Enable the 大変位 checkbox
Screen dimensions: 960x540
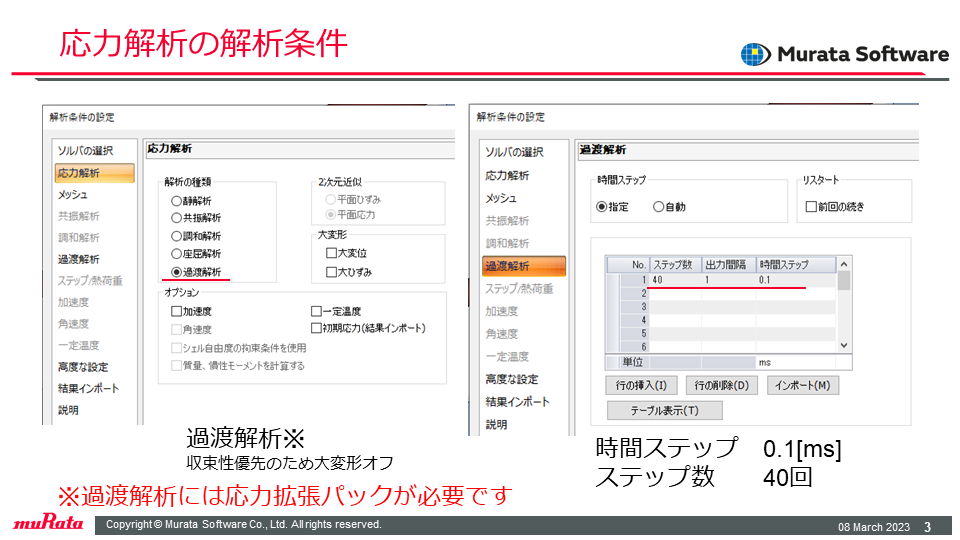tap(331, 253)
